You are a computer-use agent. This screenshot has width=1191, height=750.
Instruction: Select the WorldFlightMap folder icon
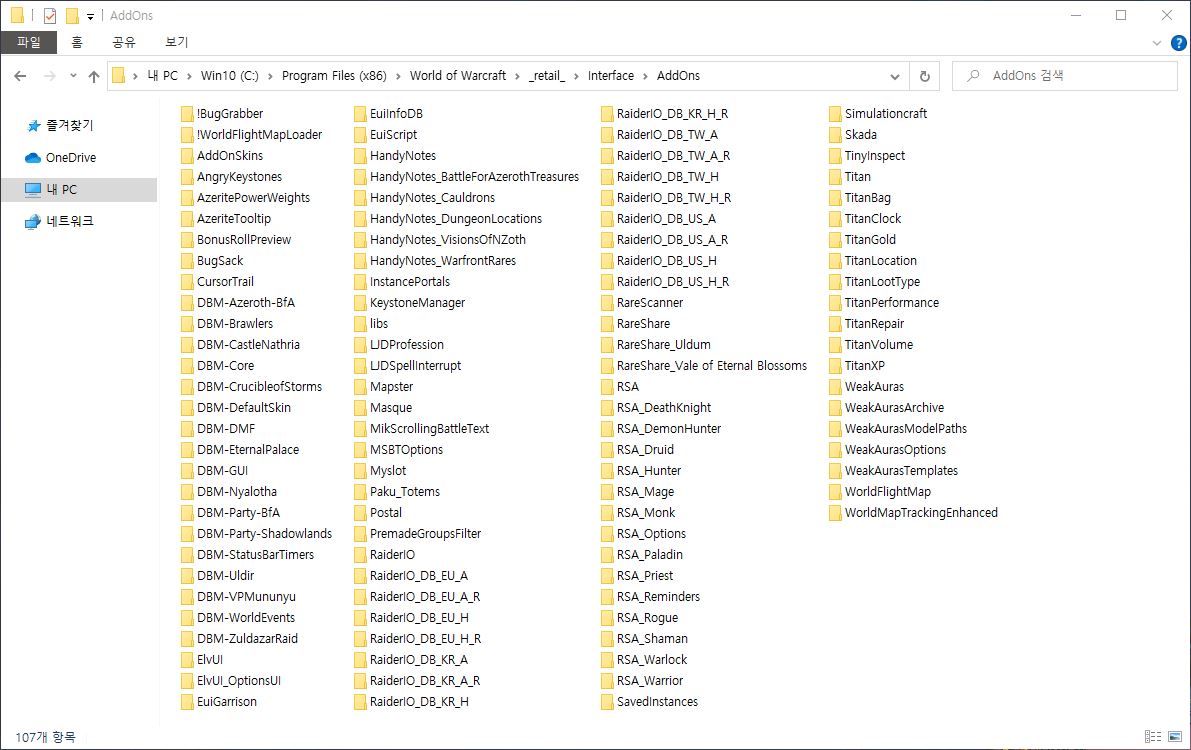point(836,492)
